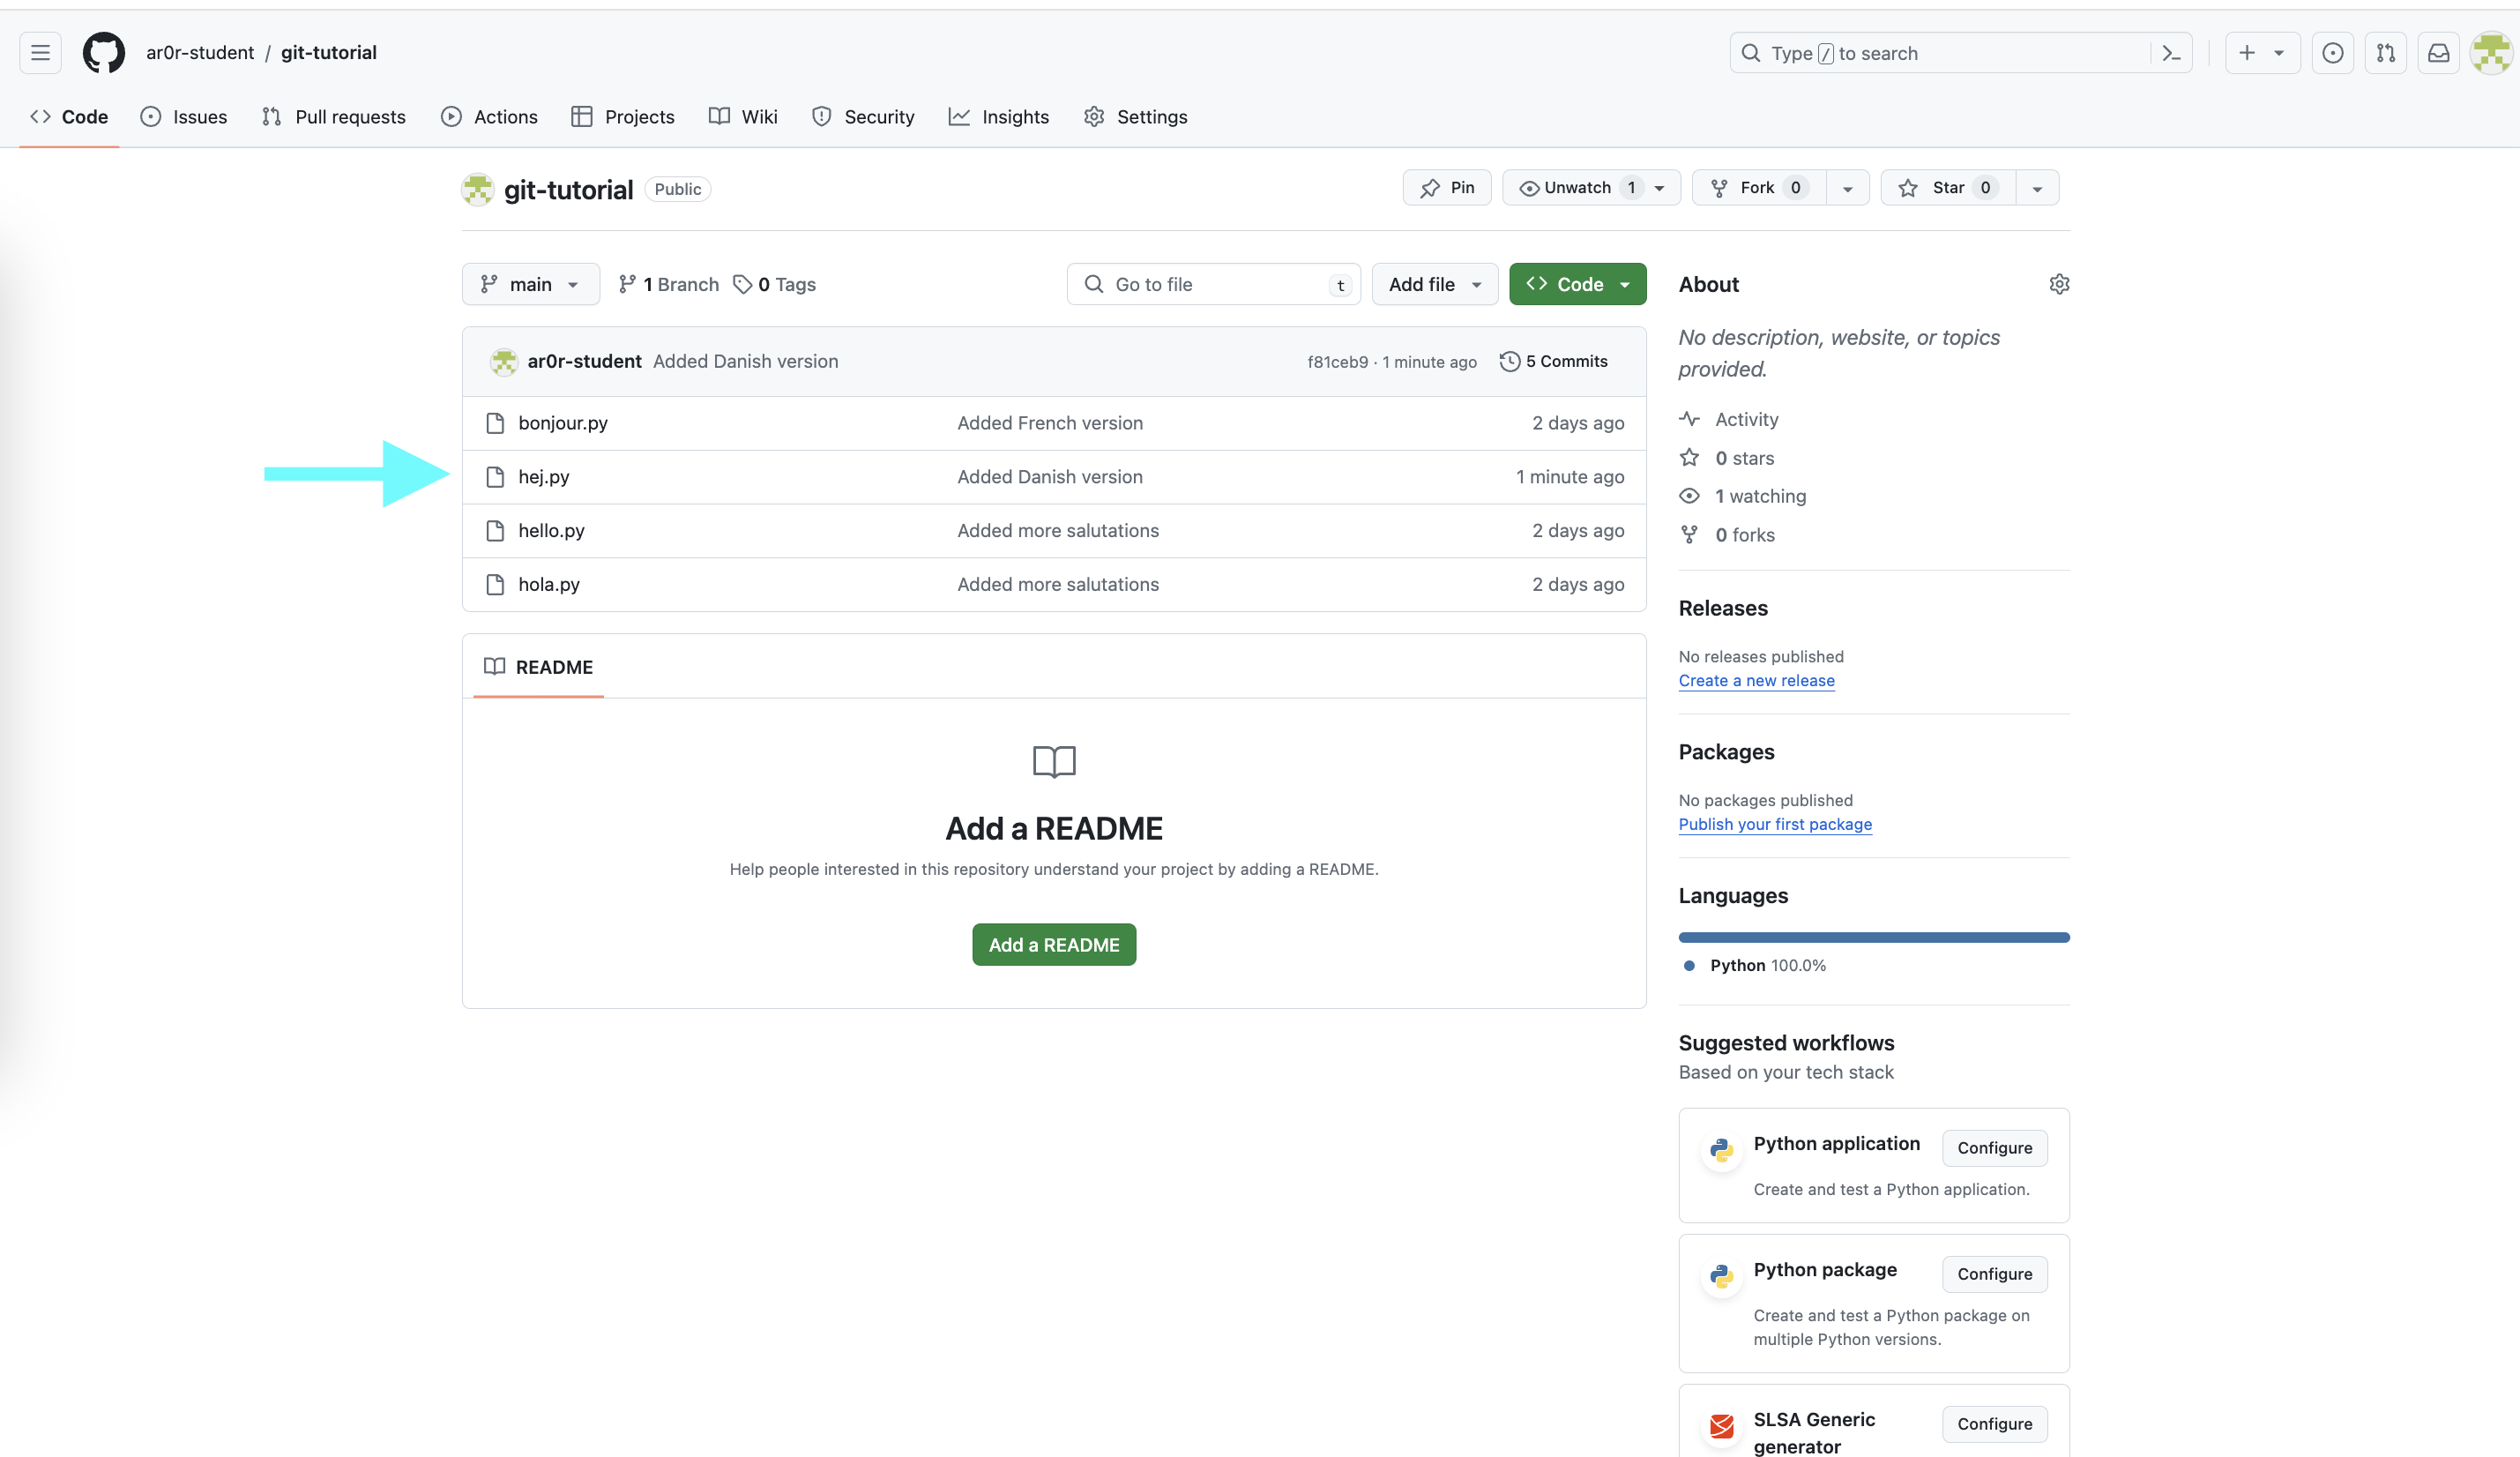Click the hej.py file icon
Image resolution: width=2520 pixels, height=1457 pixels.
[x=495, y=477]
